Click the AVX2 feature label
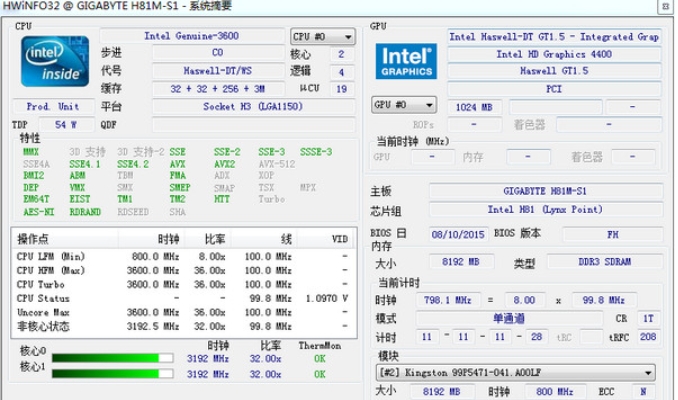Viewport: 678px width, 400px height. point(224,164)
